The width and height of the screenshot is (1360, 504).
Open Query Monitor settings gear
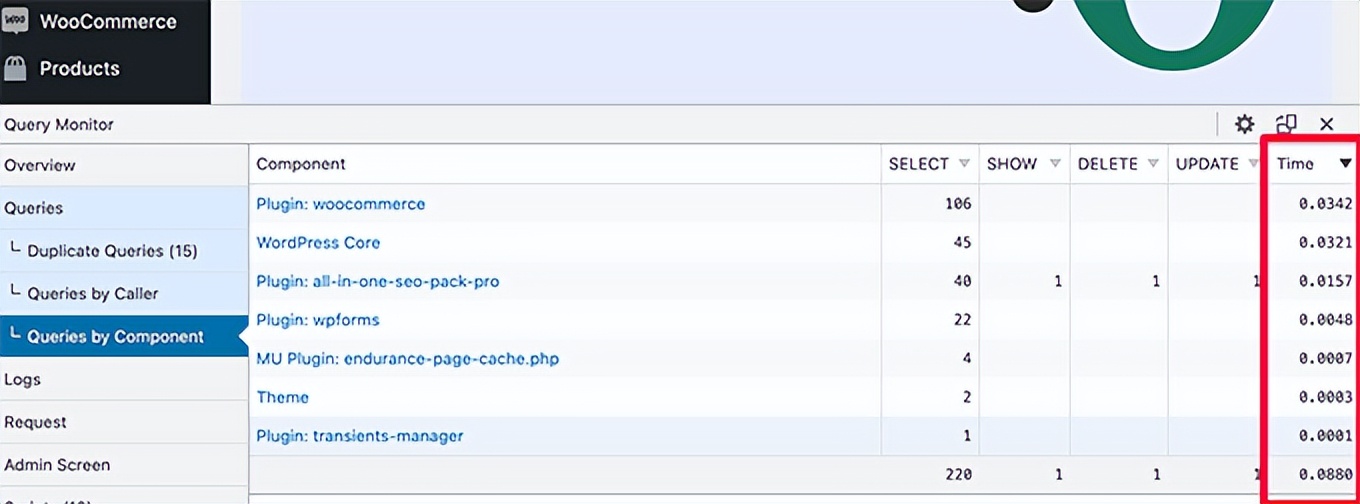pos(1244,124)
